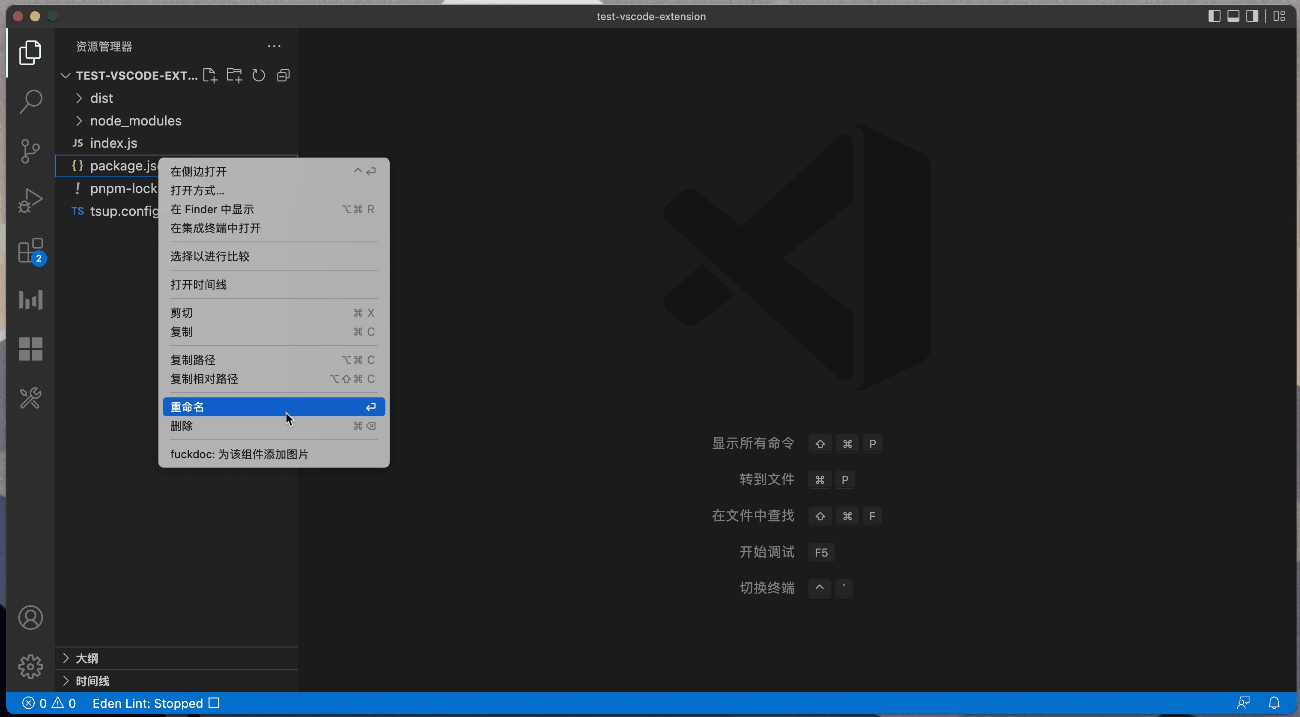Screen dimensions: 1300x717
Task: Choose 在侧边打开 from context menu
Action: point(273,172)
